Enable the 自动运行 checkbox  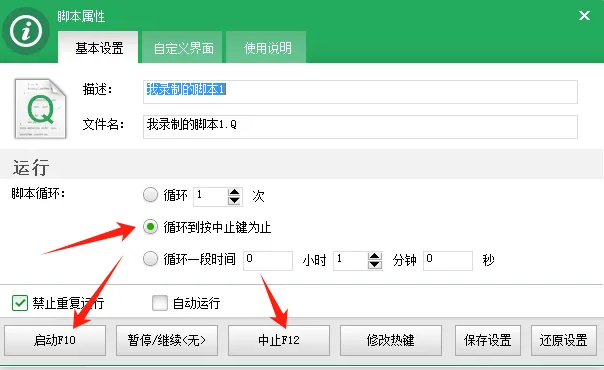160,303
